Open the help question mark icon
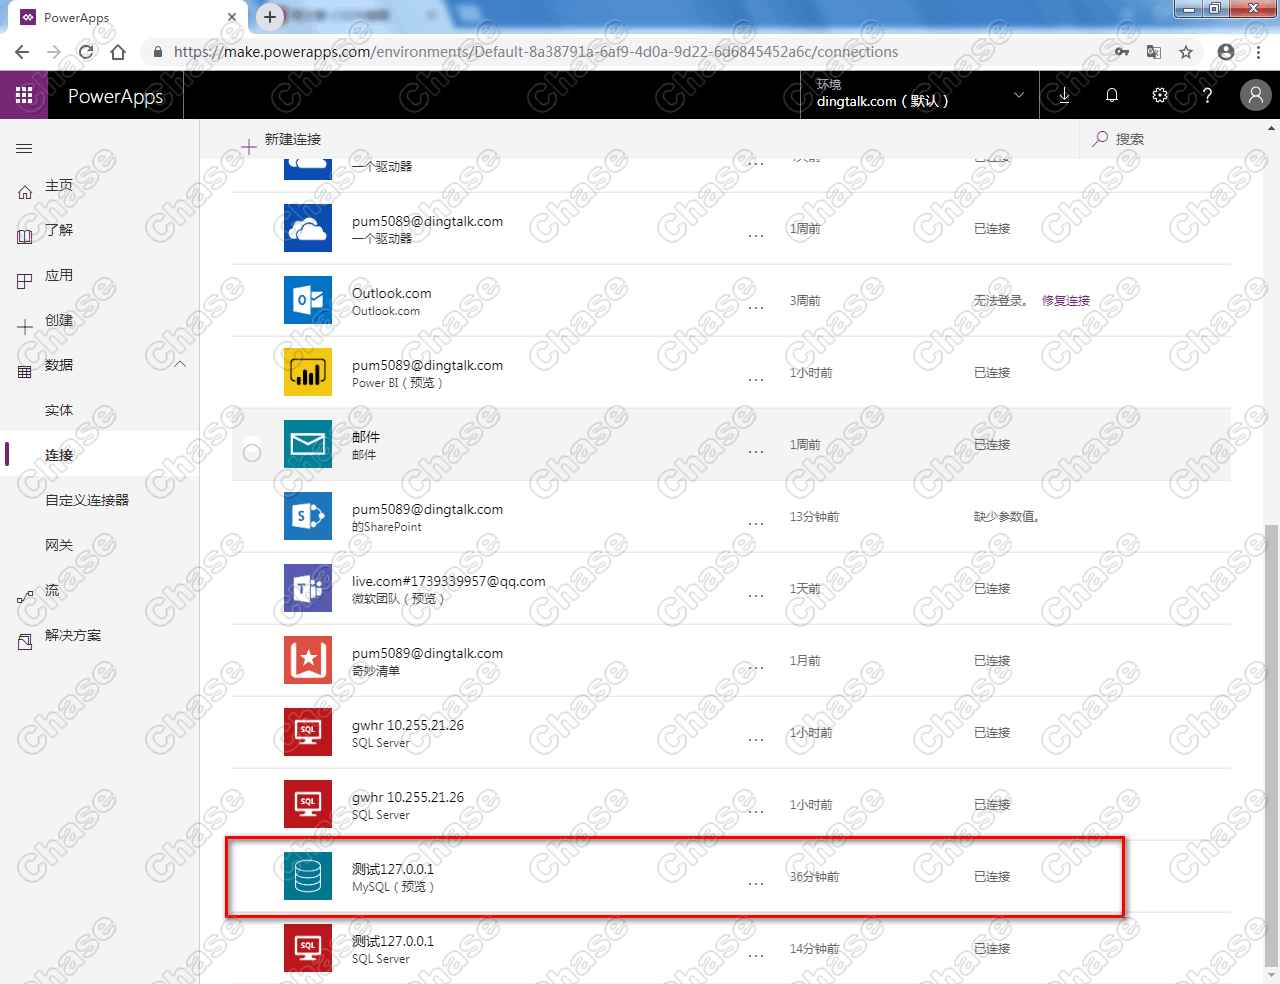Screen dimensions: 1280x984 (1207, 95)
